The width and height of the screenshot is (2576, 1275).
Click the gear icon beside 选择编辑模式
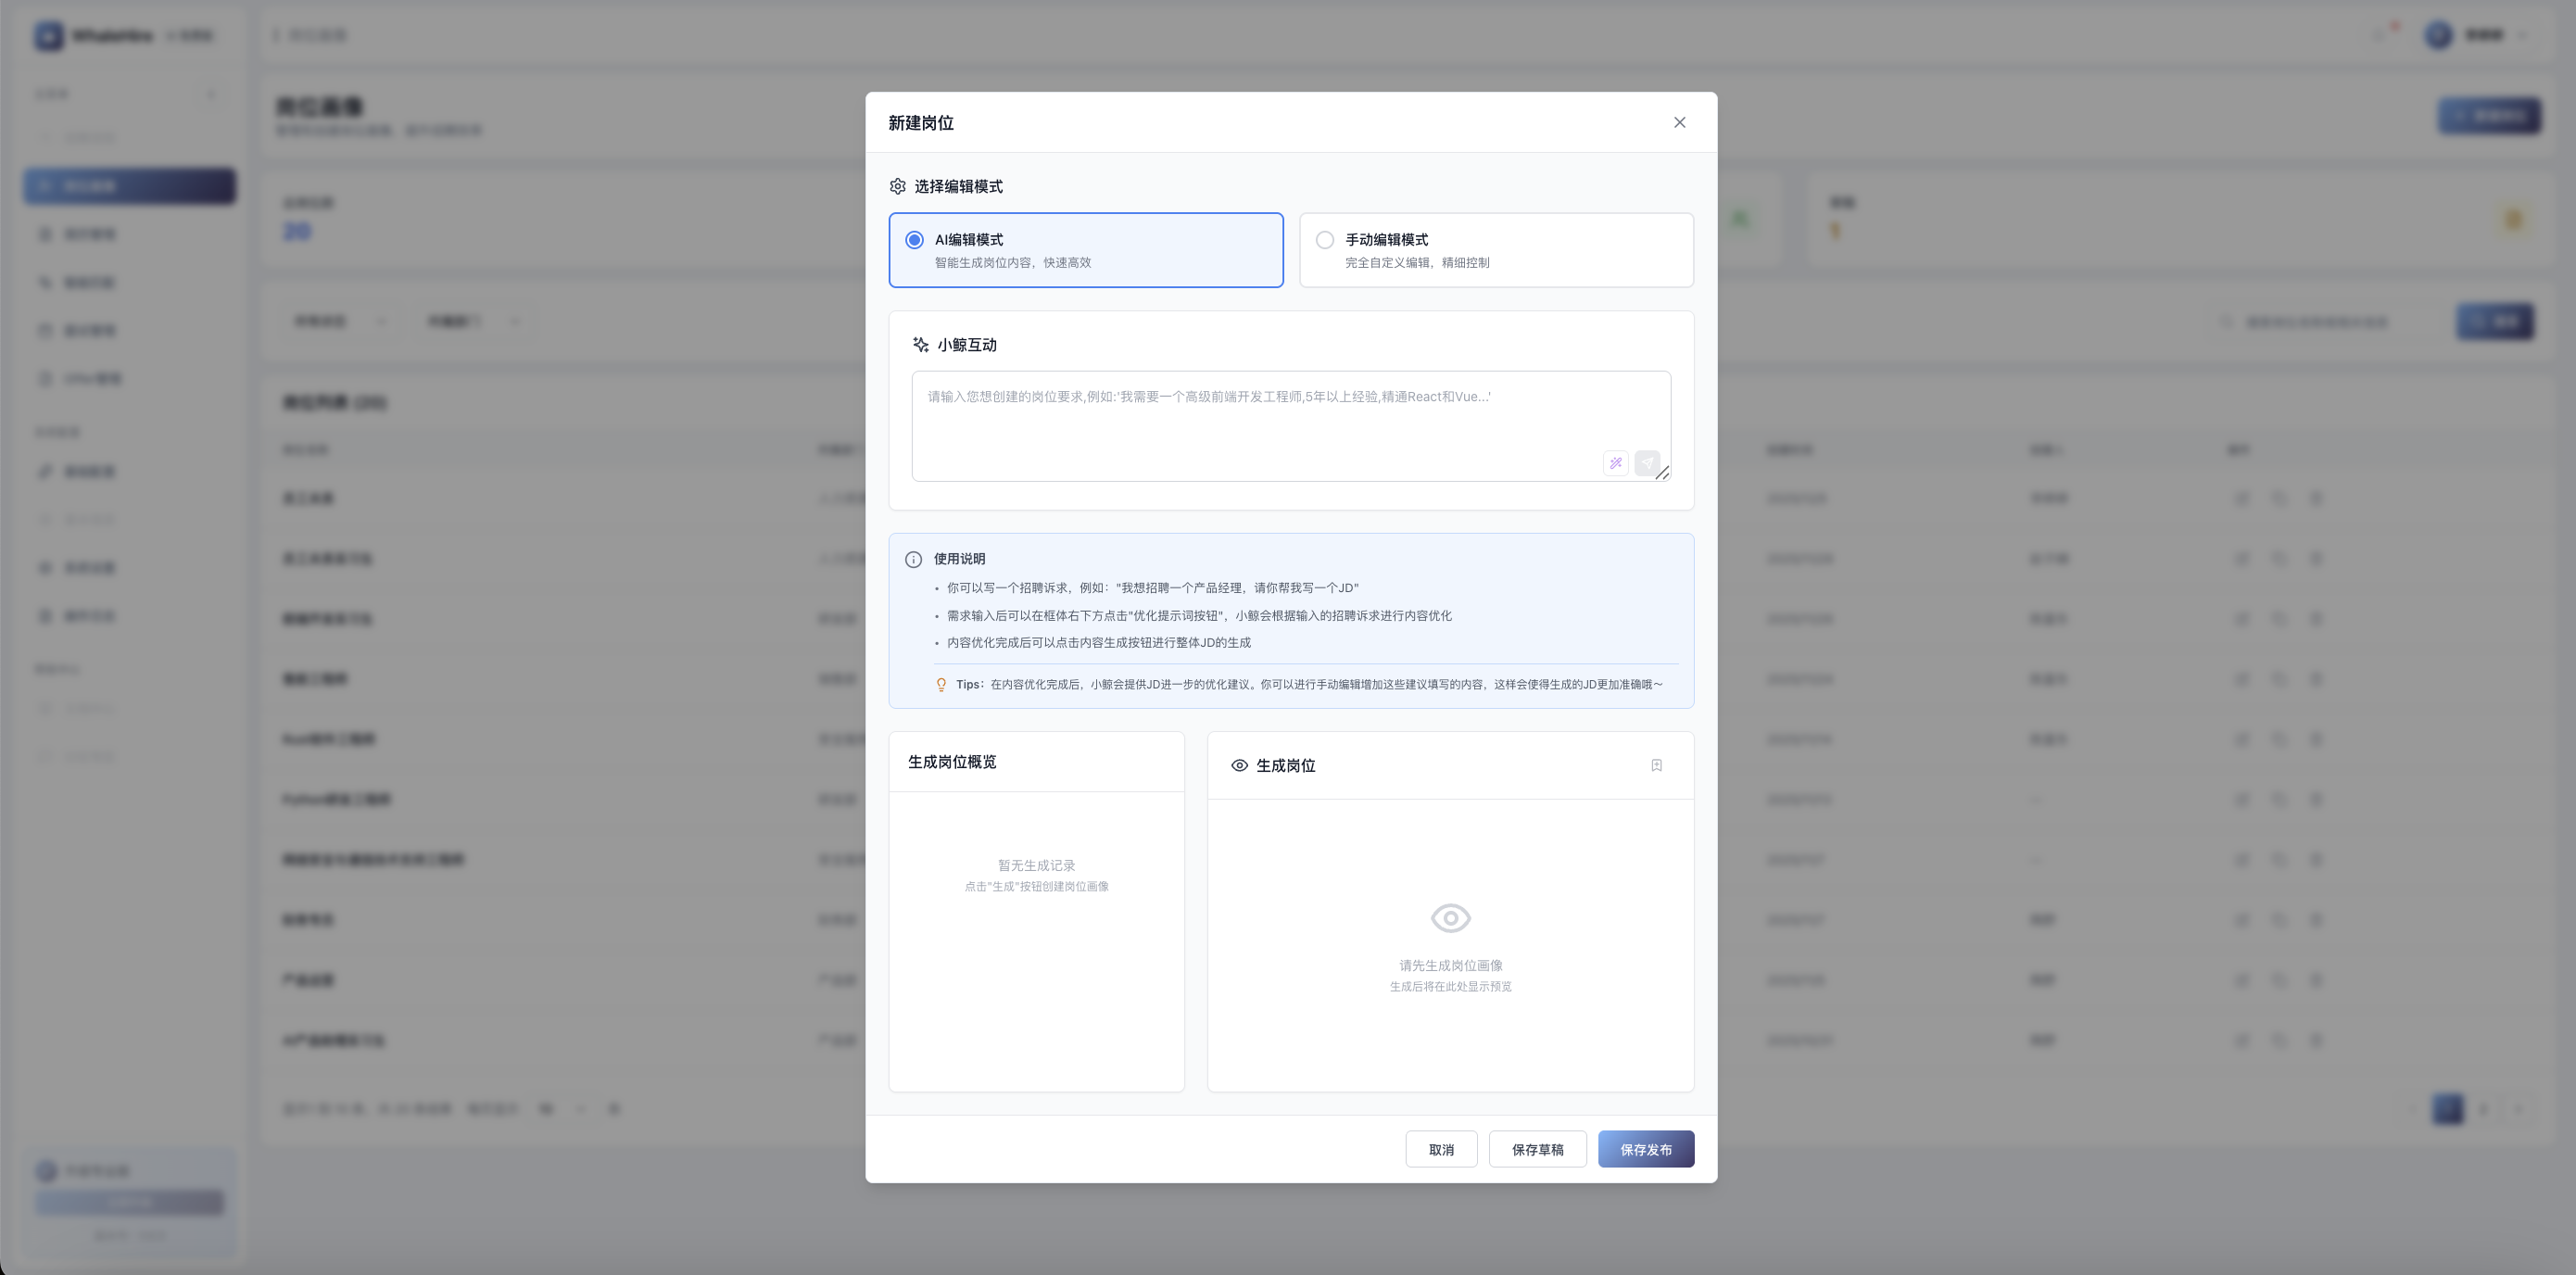[897, 187]
